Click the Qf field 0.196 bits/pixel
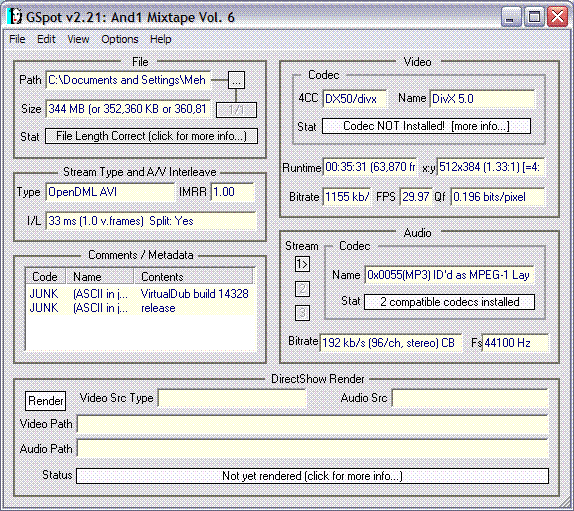 coord(497,197)
